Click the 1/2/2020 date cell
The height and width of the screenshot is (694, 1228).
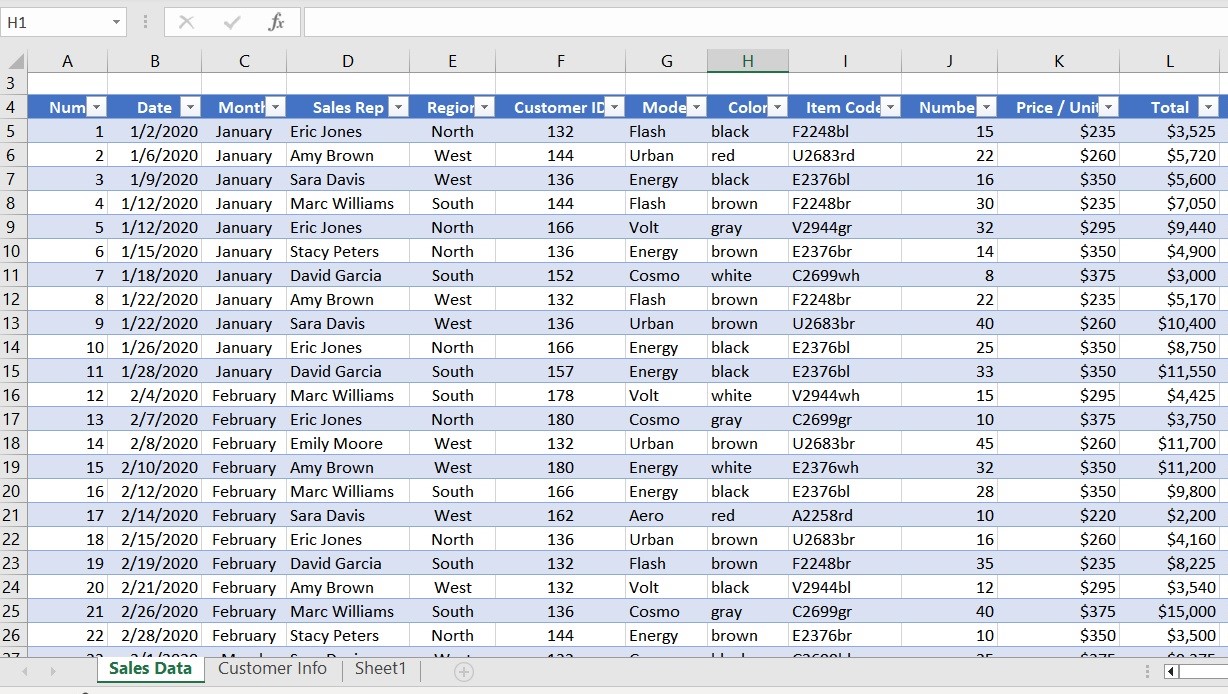pos(154,131)
